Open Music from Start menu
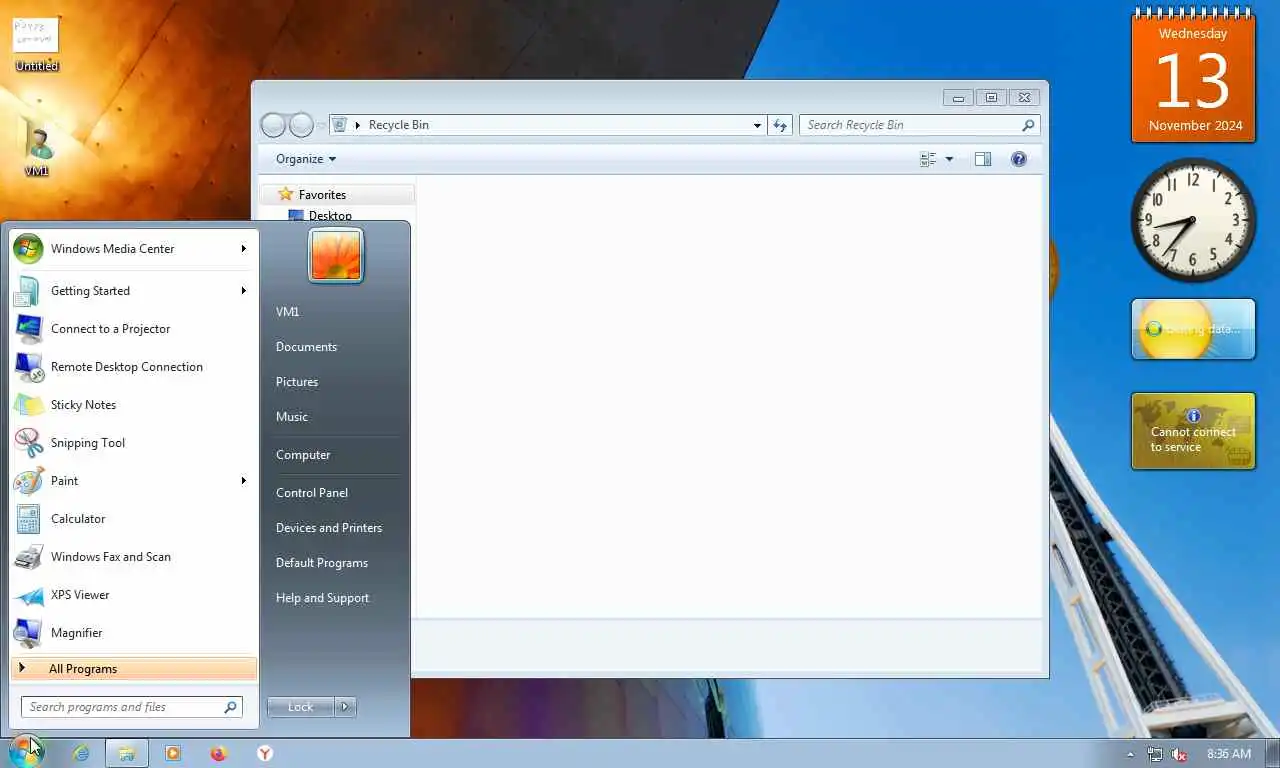 [292, 417]
